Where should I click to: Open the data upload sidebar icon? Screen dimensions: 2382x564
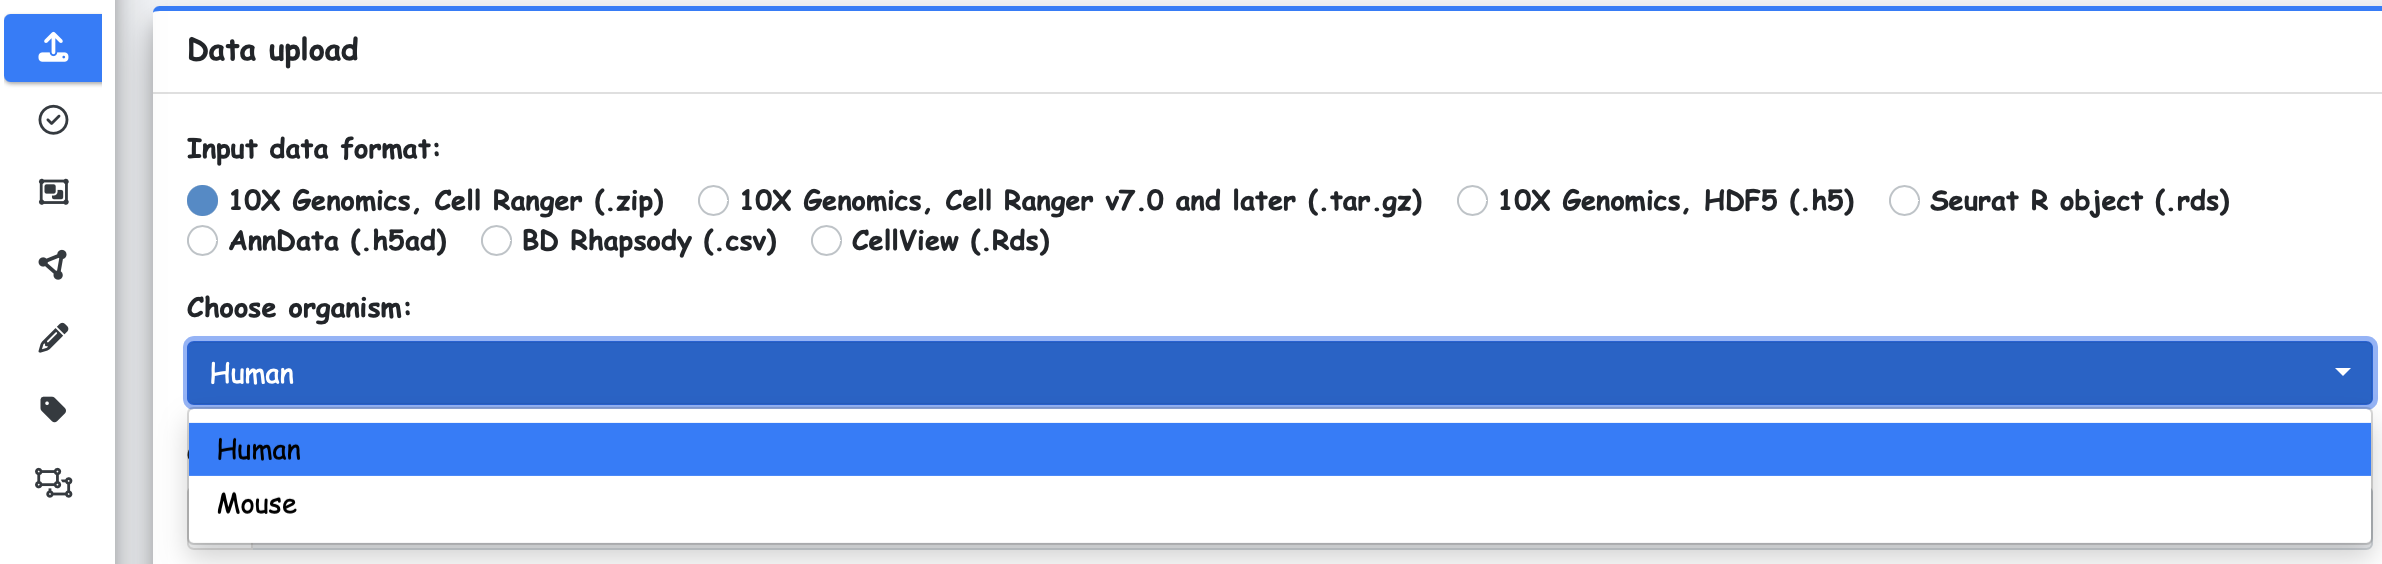[x=53, y=48]
